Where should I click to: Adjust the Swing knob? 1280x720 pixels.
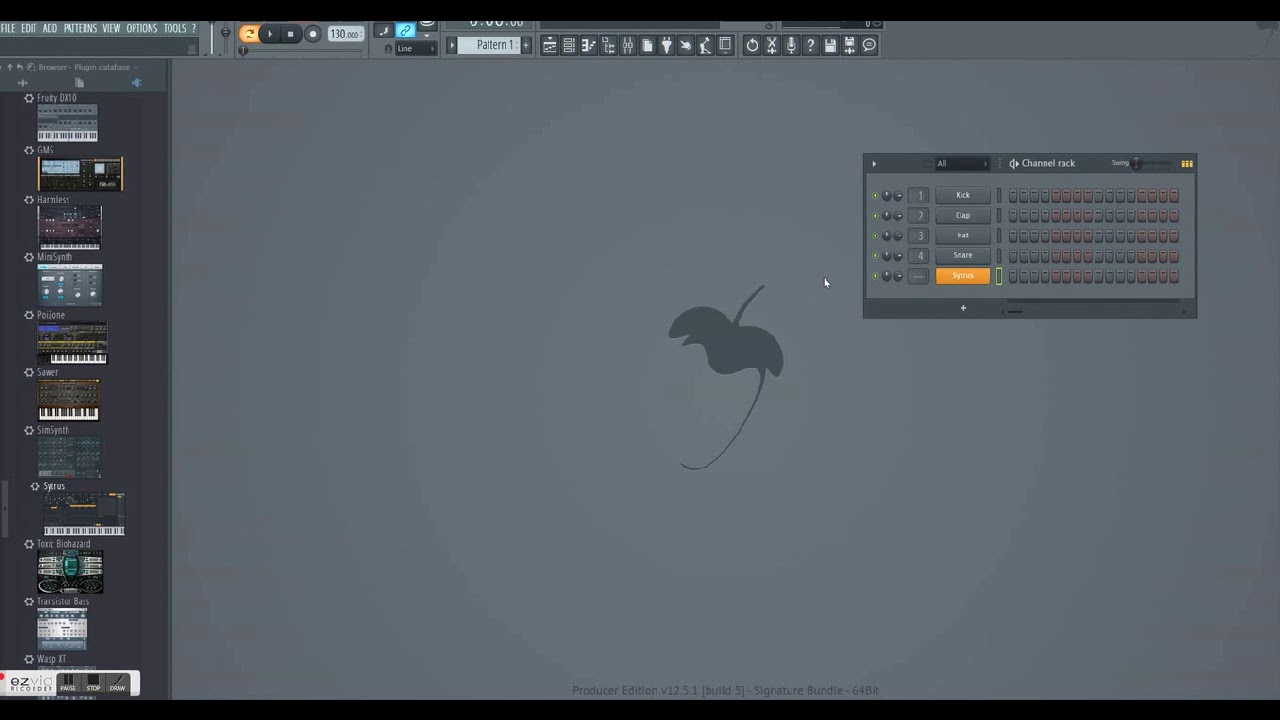[1136, 163]
